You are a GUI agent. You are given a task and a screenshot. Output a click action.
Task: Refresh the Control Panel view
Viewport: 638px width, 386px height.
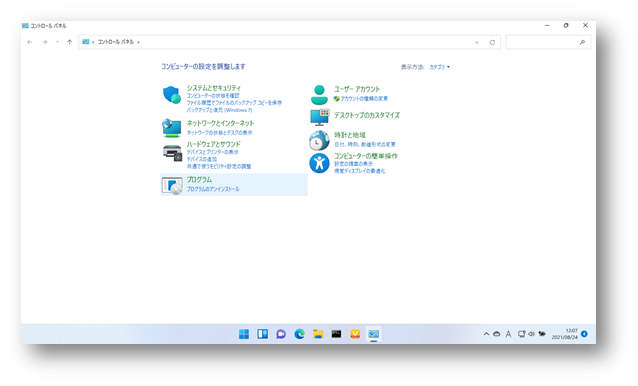pyautogui.click(x=492, y=42)
